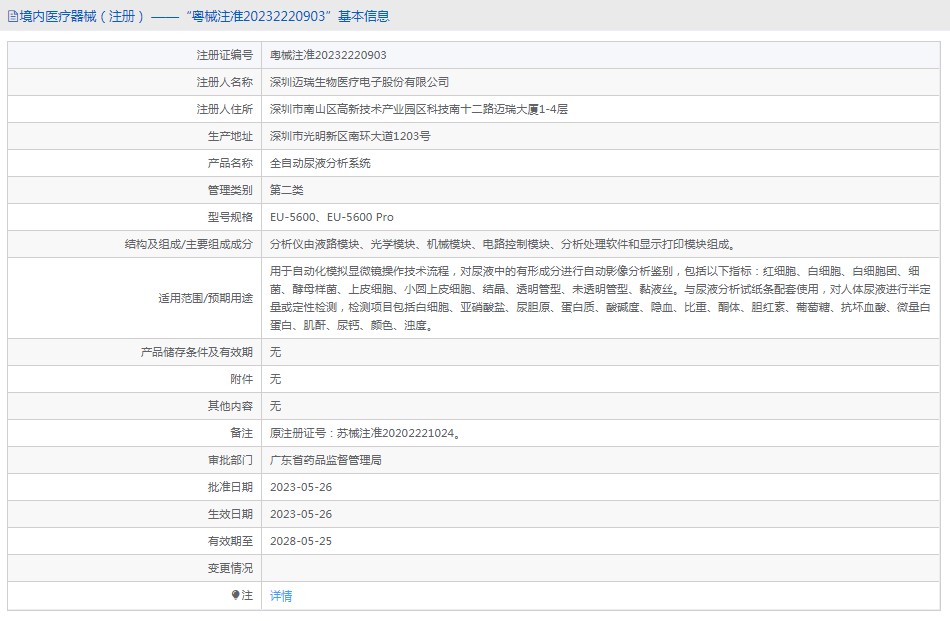
Task: Click the 生效日期 row label
Action: [x=230, y=514]
